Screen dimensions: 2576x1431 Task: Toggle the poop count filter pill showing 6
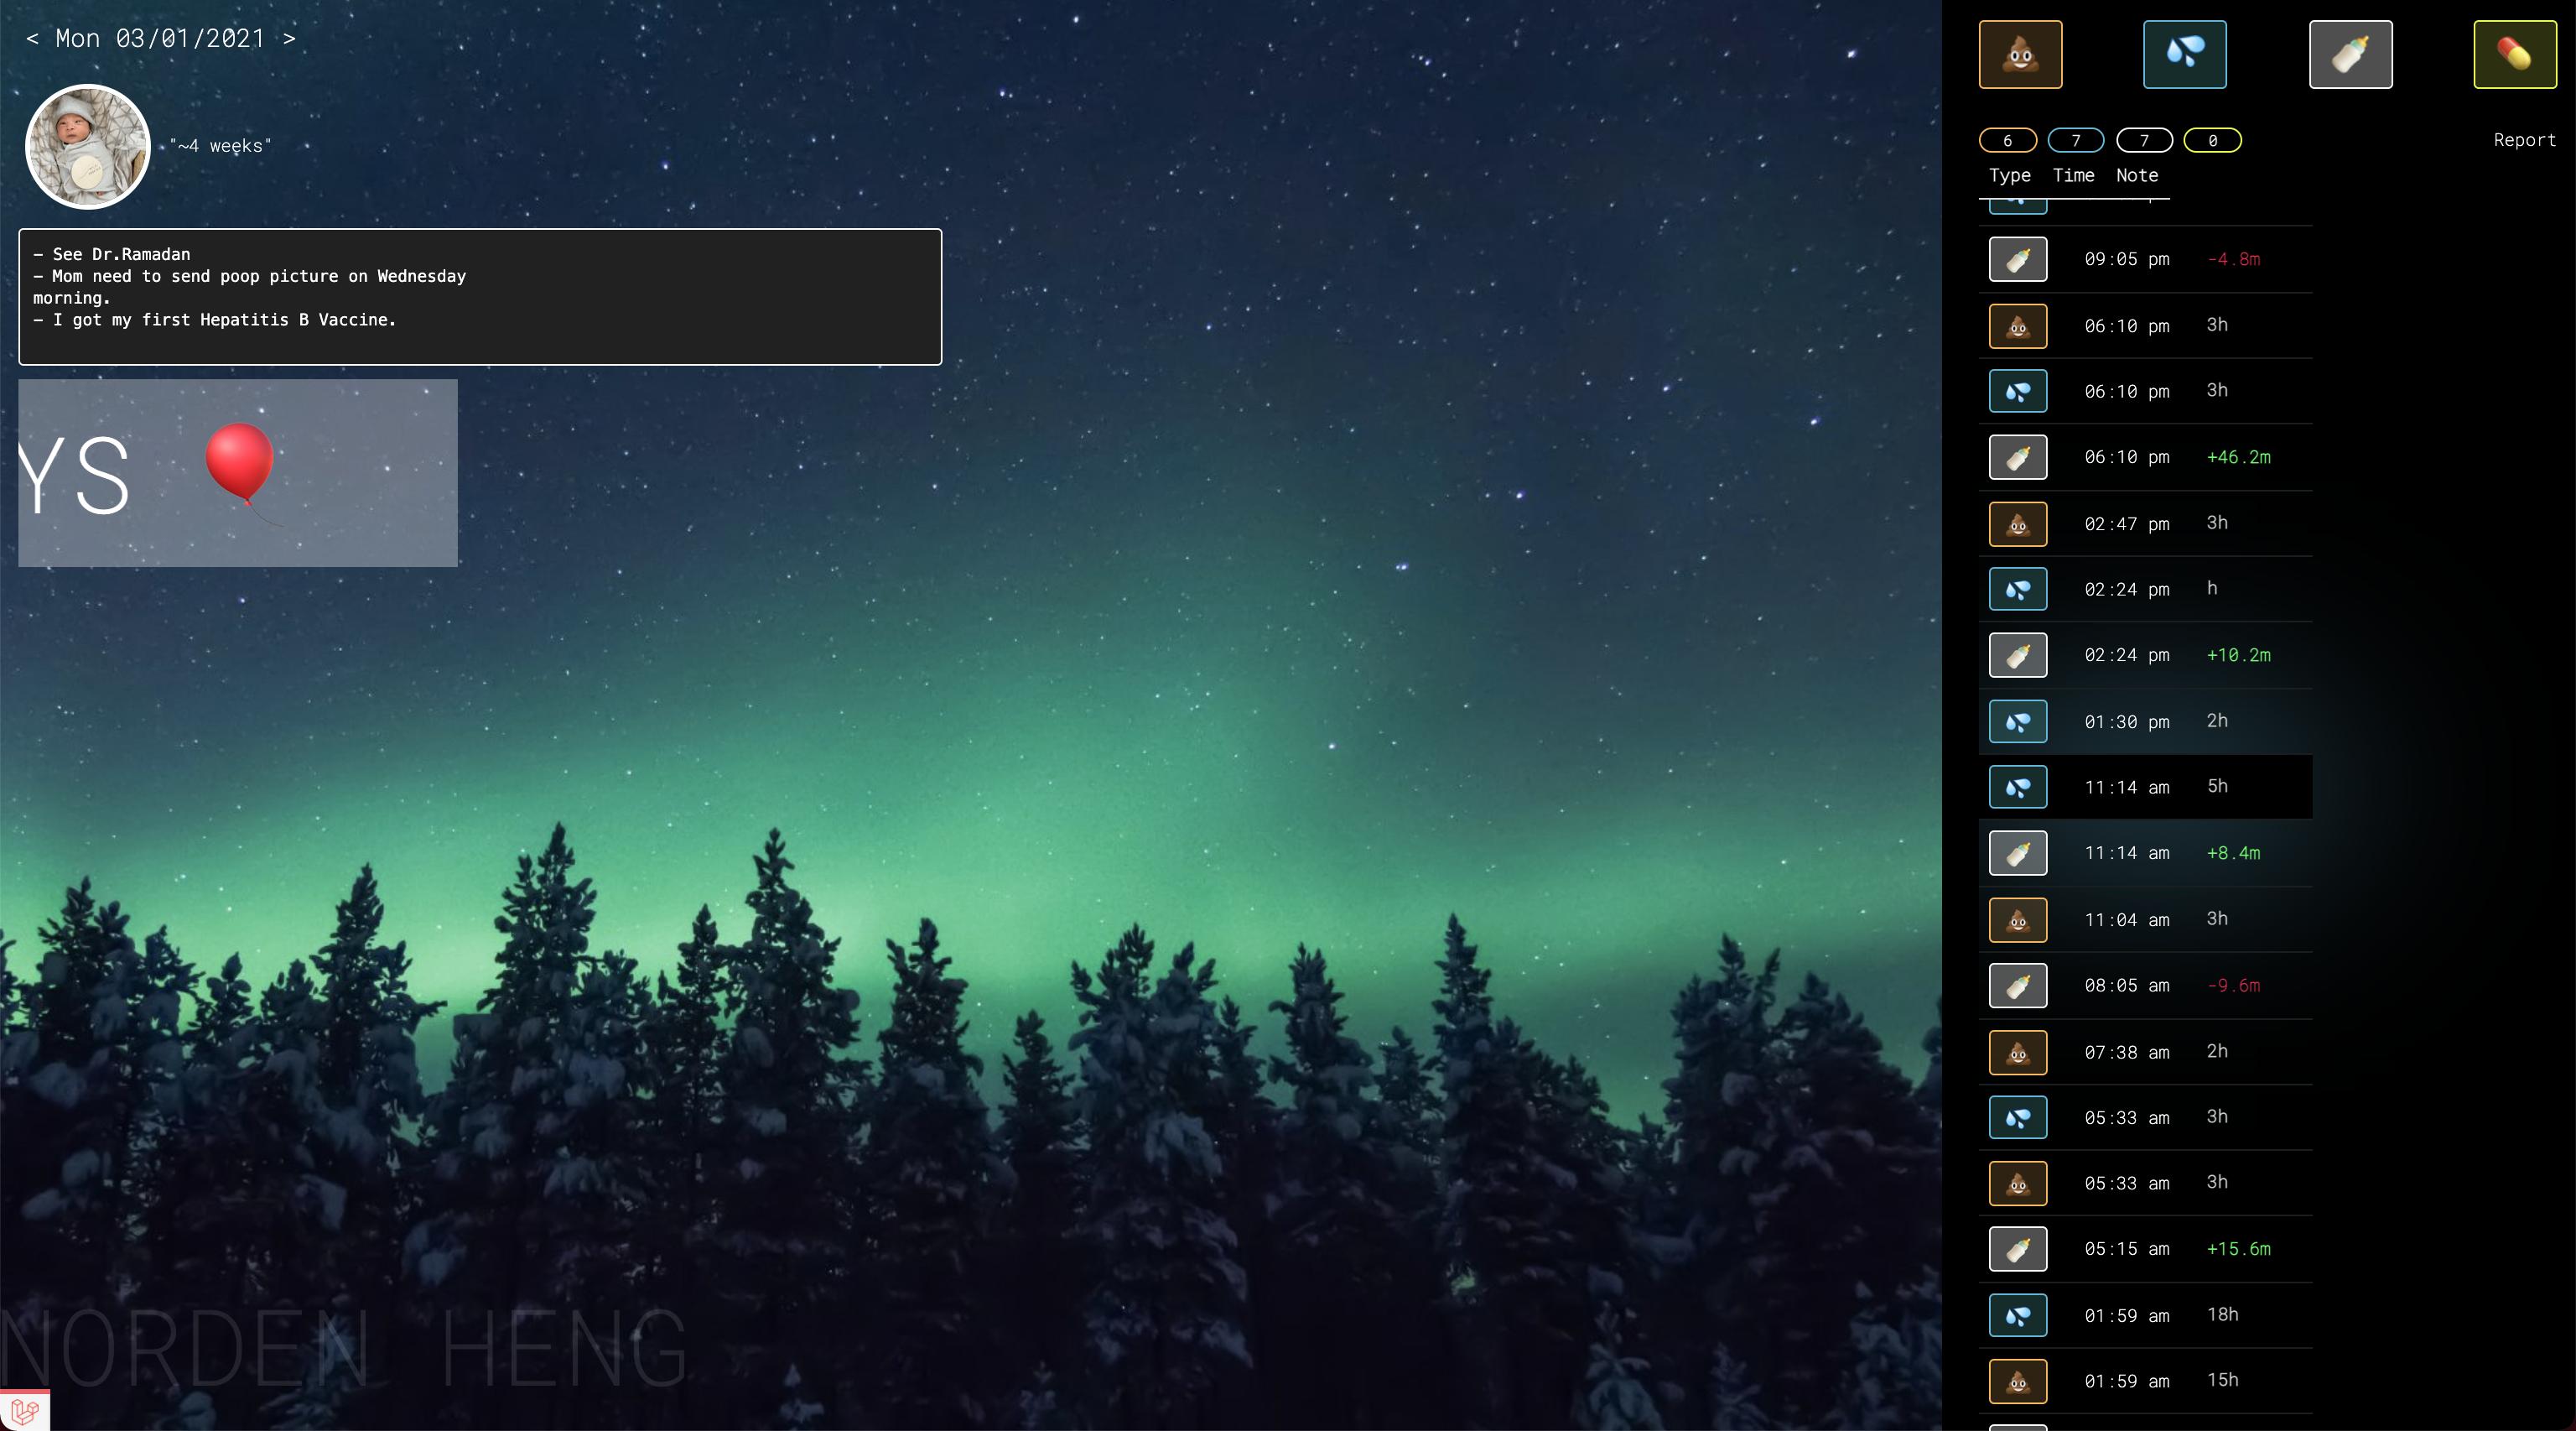click(2007, 141)
